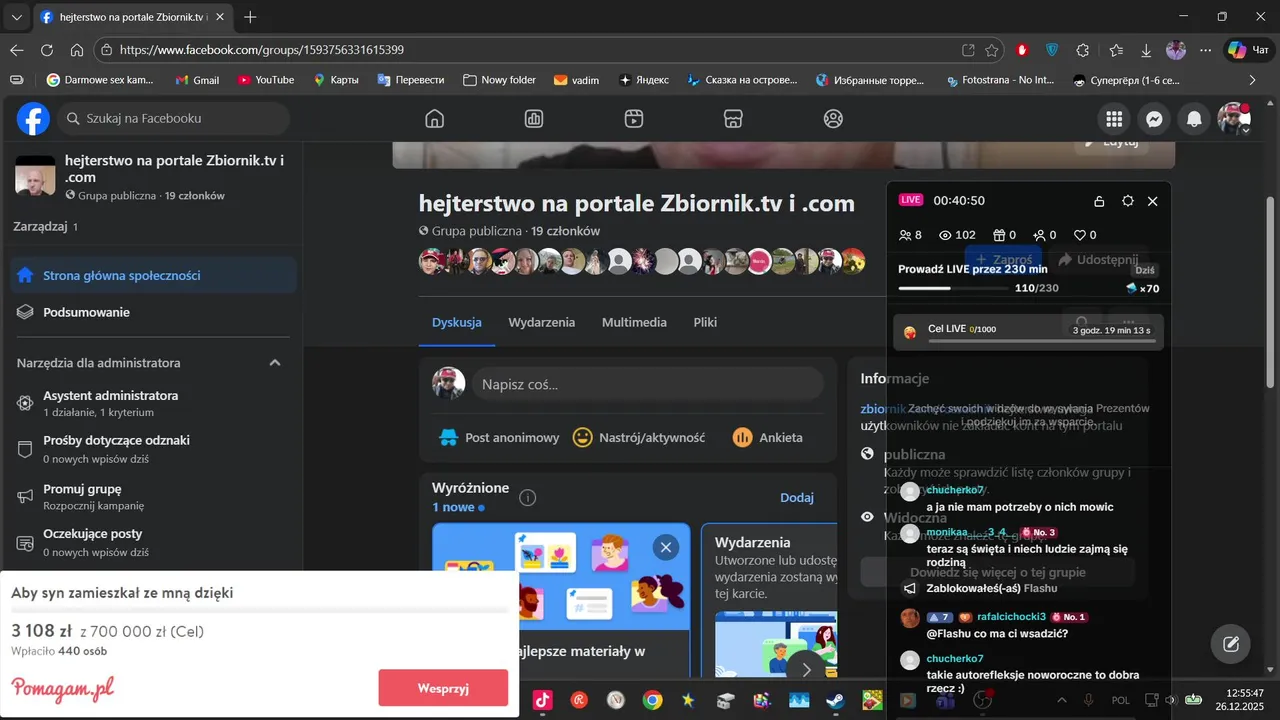Open Facebook notifications bell
Screen dimensions: 1280x720
1194,119
